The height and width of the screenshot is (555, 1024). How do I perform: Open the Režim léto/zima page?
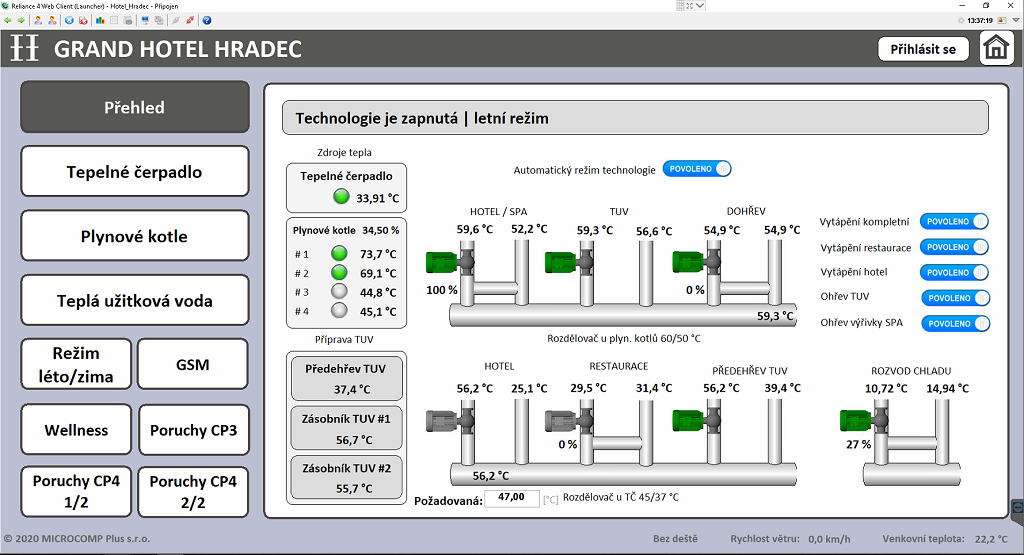[x=76, y=365]
